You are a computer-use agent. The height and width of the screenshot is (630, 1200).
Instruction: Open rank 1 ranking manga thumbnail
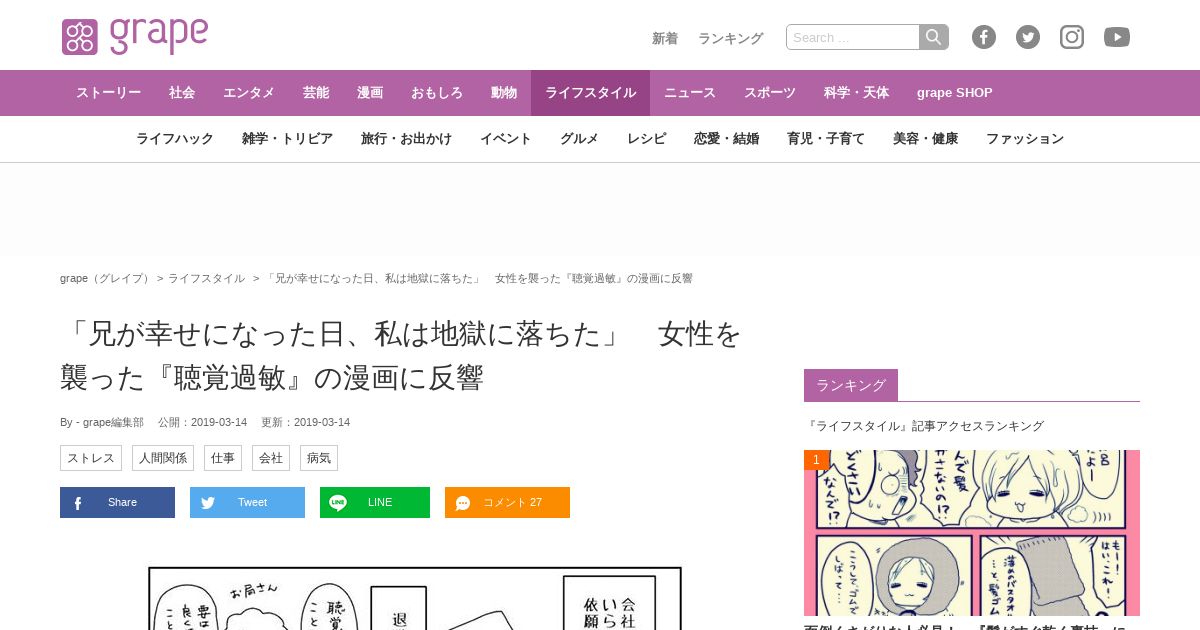point(972,533)
